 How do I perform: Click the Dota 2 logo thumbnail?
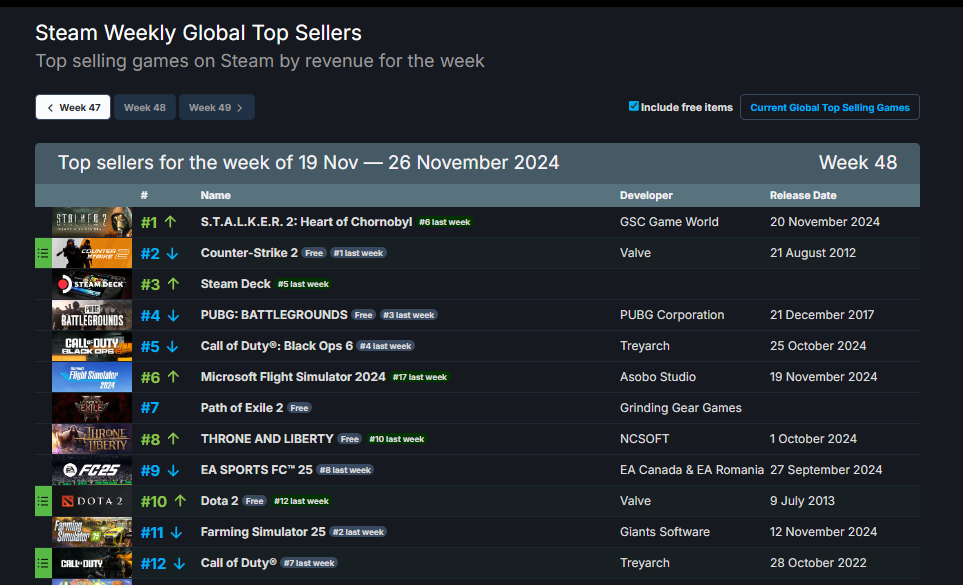click(x=92, y=501)
